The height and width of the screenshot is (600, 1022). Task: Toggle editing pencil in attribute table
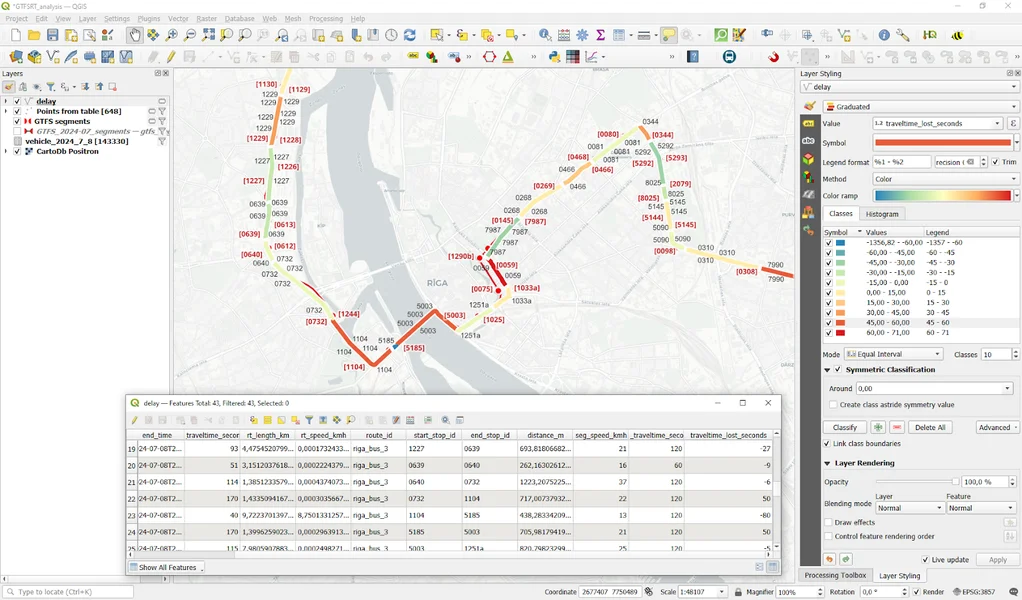point(134,420)
